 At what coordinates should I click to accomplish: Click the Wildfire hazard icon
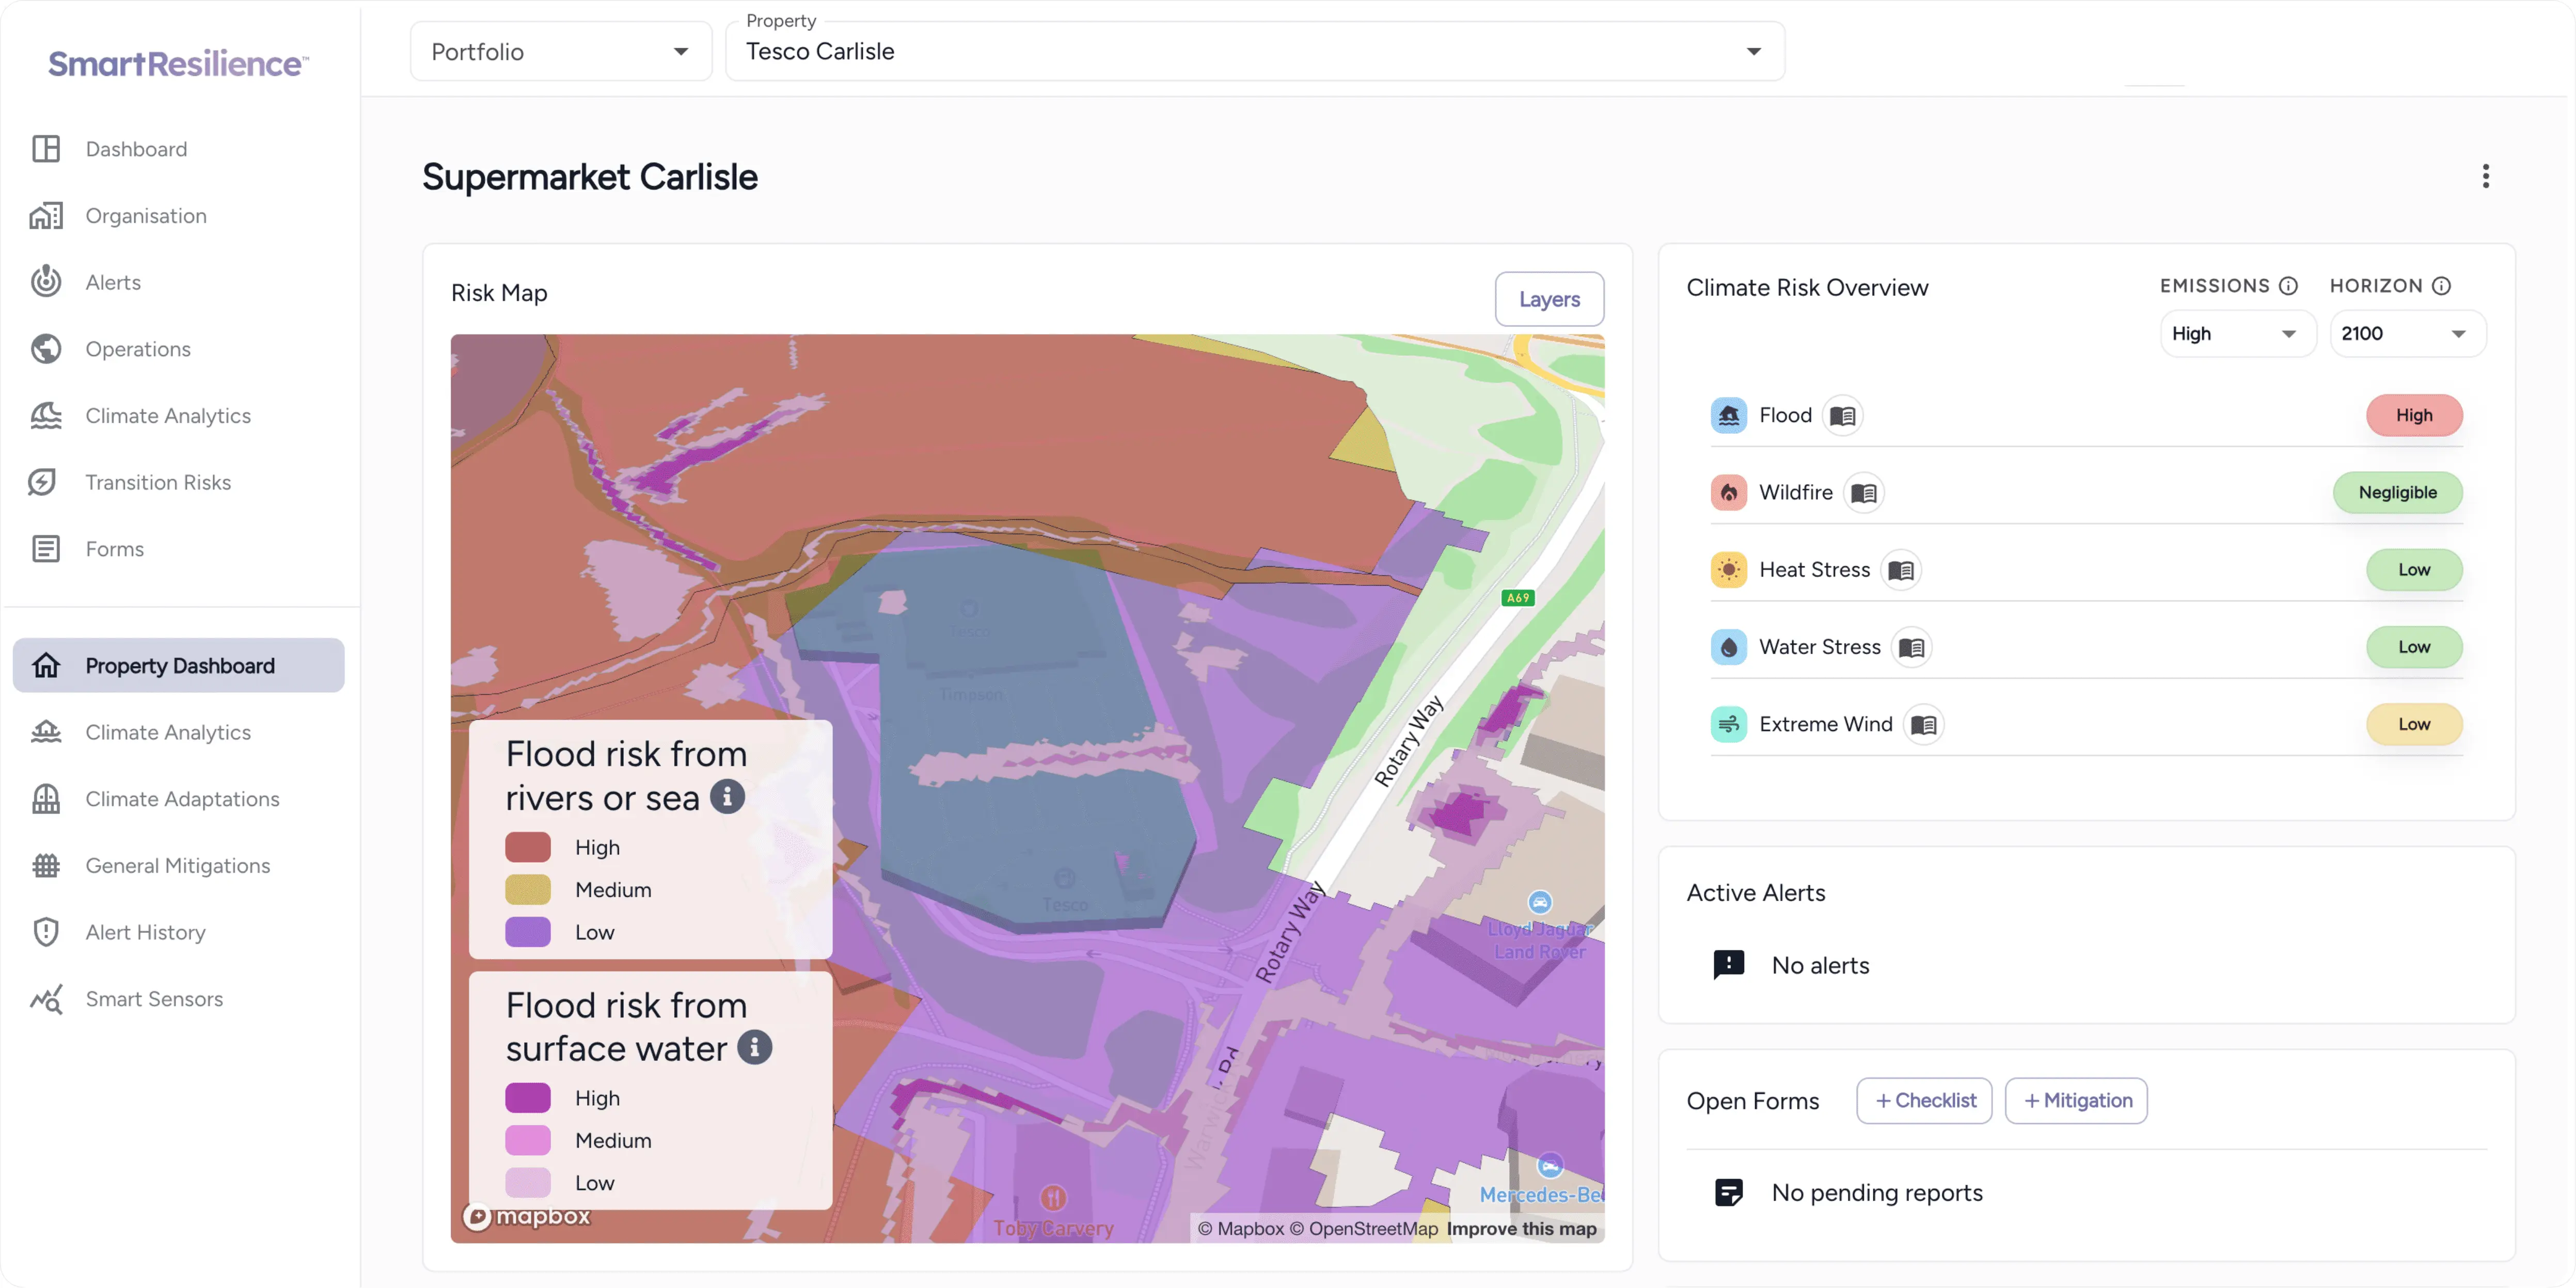point(1729,492)
